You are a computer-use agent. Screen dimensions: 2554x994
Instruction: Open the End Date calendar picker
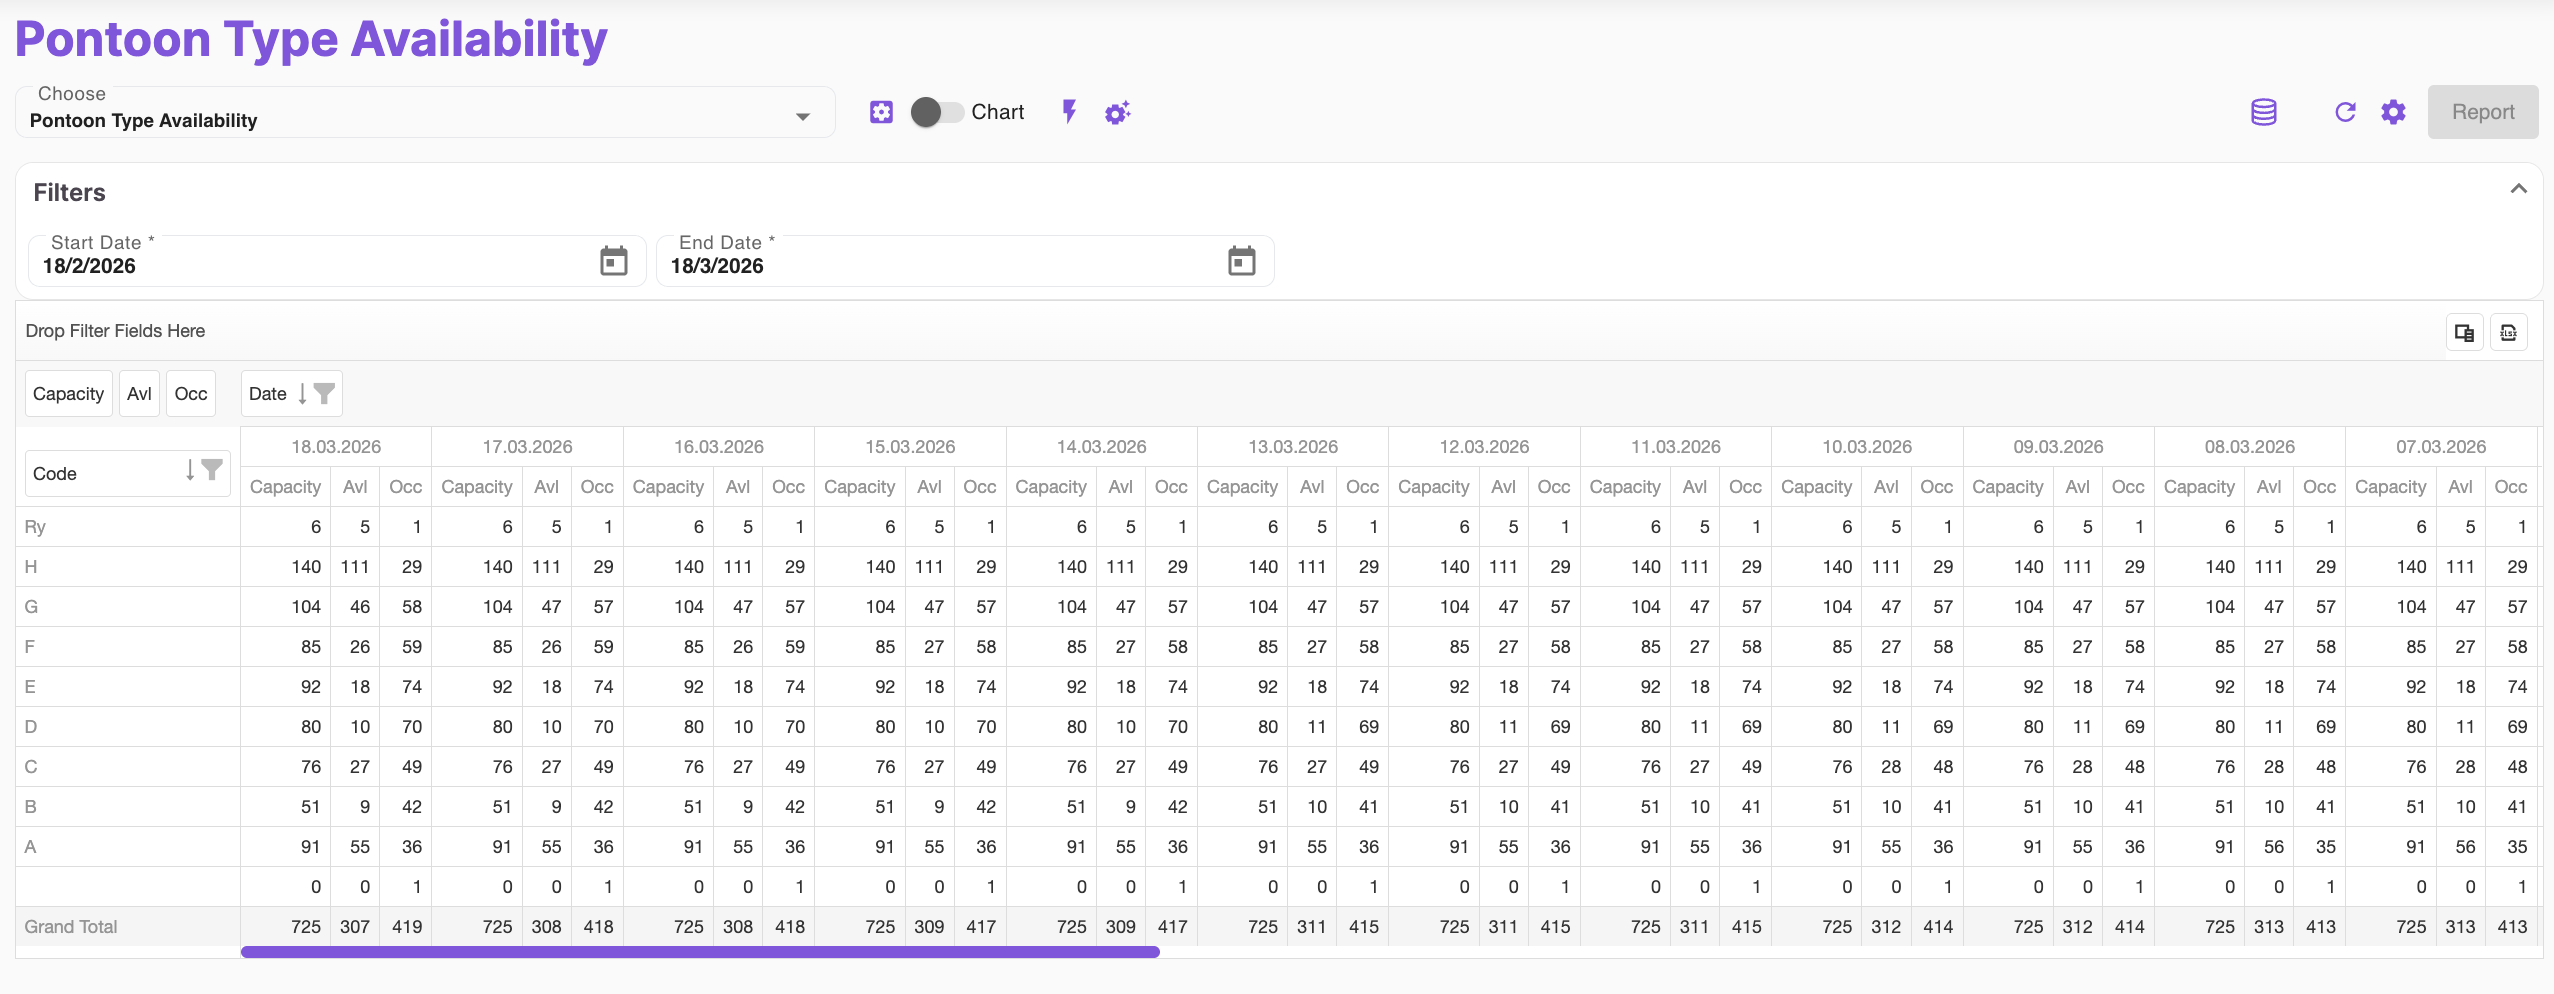coord(1241,262)
